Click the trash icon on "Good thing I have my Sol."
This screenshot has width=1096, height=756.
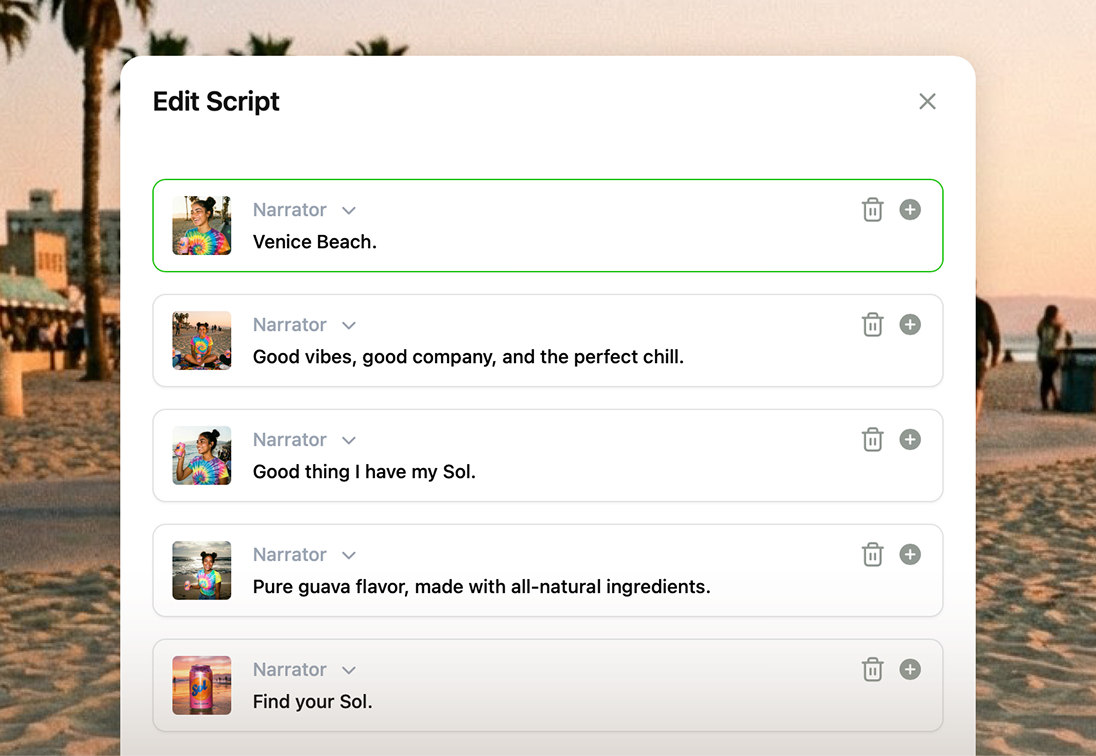(x=872, y=440)
